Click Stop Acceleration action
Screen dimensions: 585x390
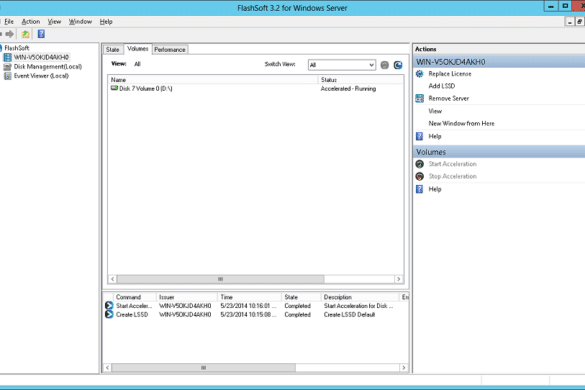452,176
